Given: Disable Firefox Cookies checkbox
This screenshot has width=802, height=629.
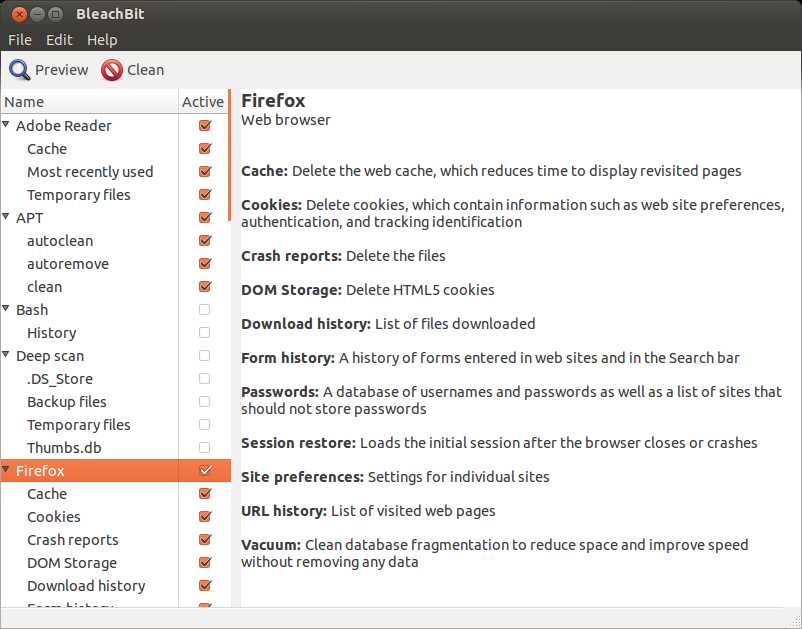Looking at the screenshot, I should coord(205,516).
